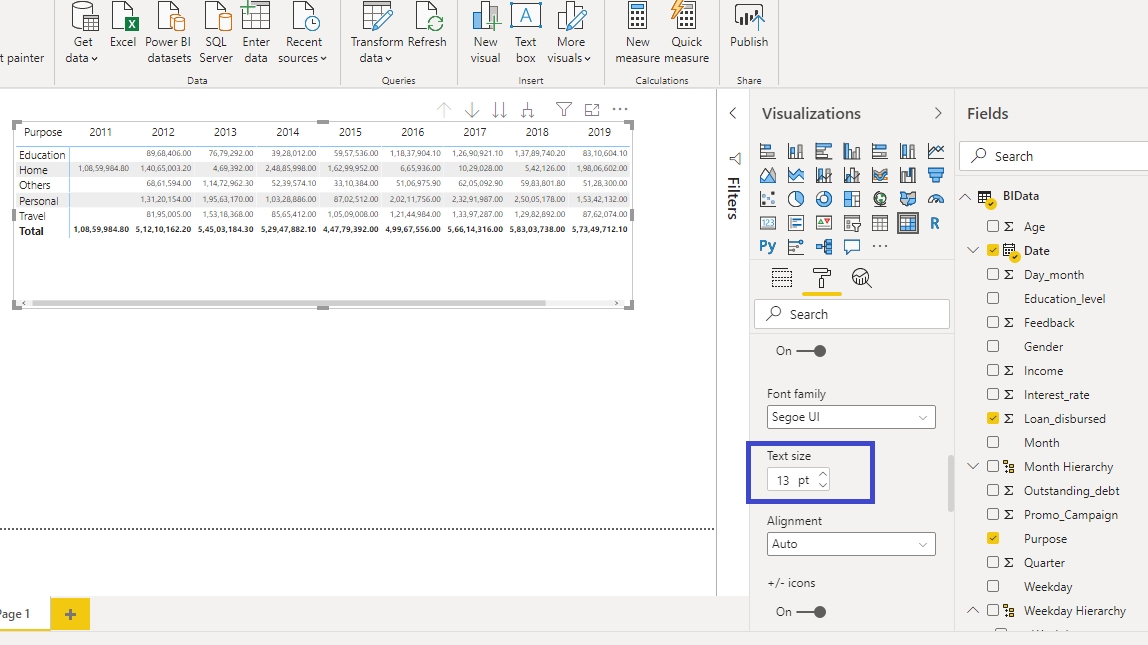The width and height of the screenshot is (1148, 645).
Task: Click the focus mode icon on visual
Action: 592,110
